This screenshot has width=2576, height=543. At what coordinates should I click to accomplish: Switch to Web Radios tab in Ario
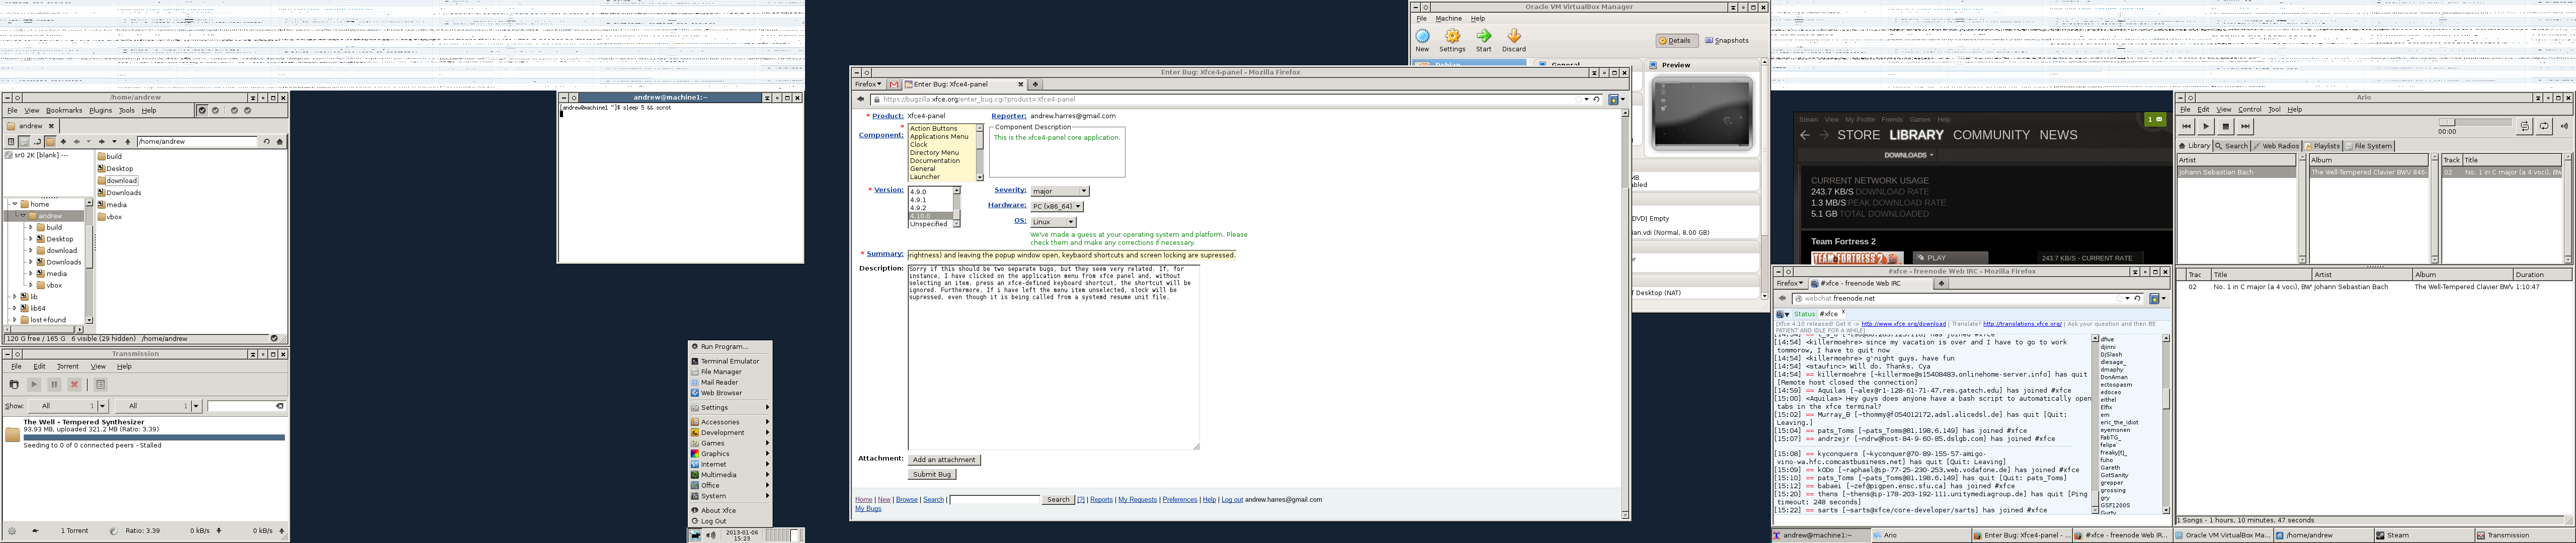[x=2276, y=146]
